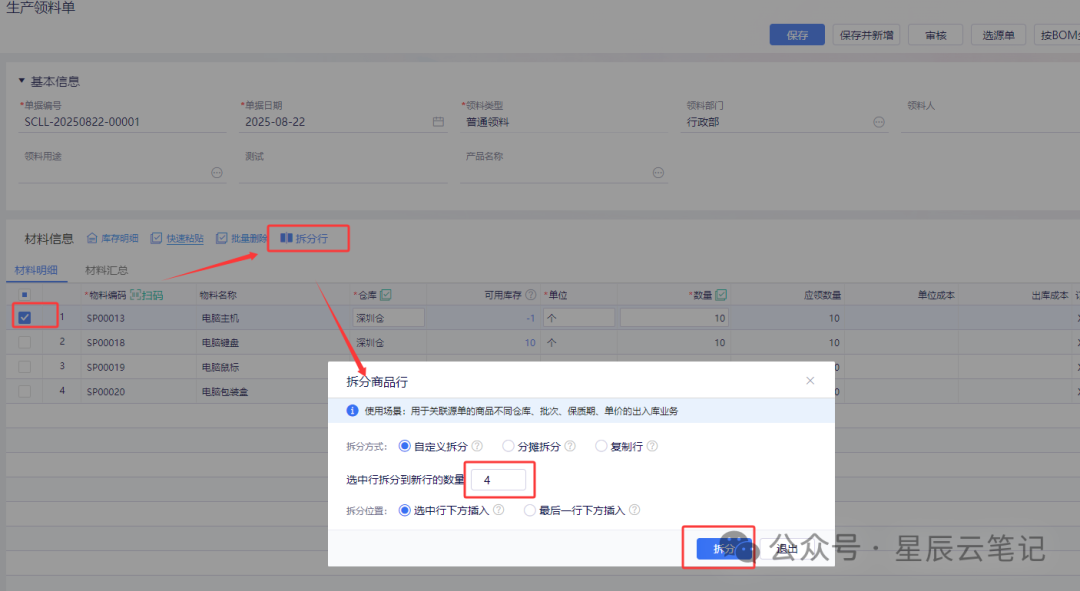The image size is (1080, 591).
Task: Click the 领料用途 ellipsis lookup icon
Action: pos(217,173)
